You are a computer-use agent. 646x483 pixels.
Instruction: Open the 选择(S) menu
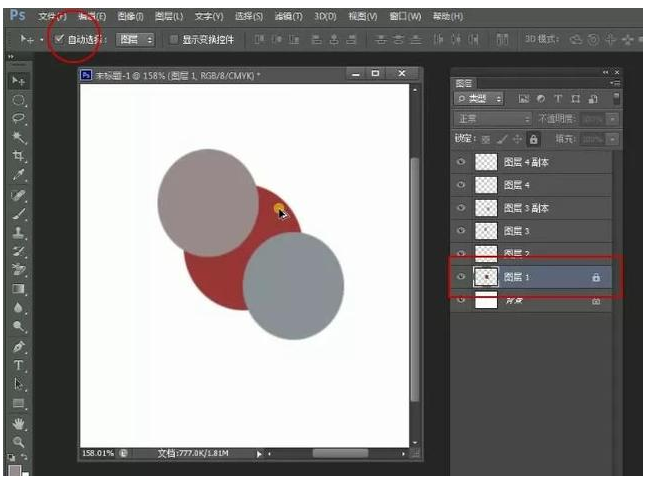point(249,17)
